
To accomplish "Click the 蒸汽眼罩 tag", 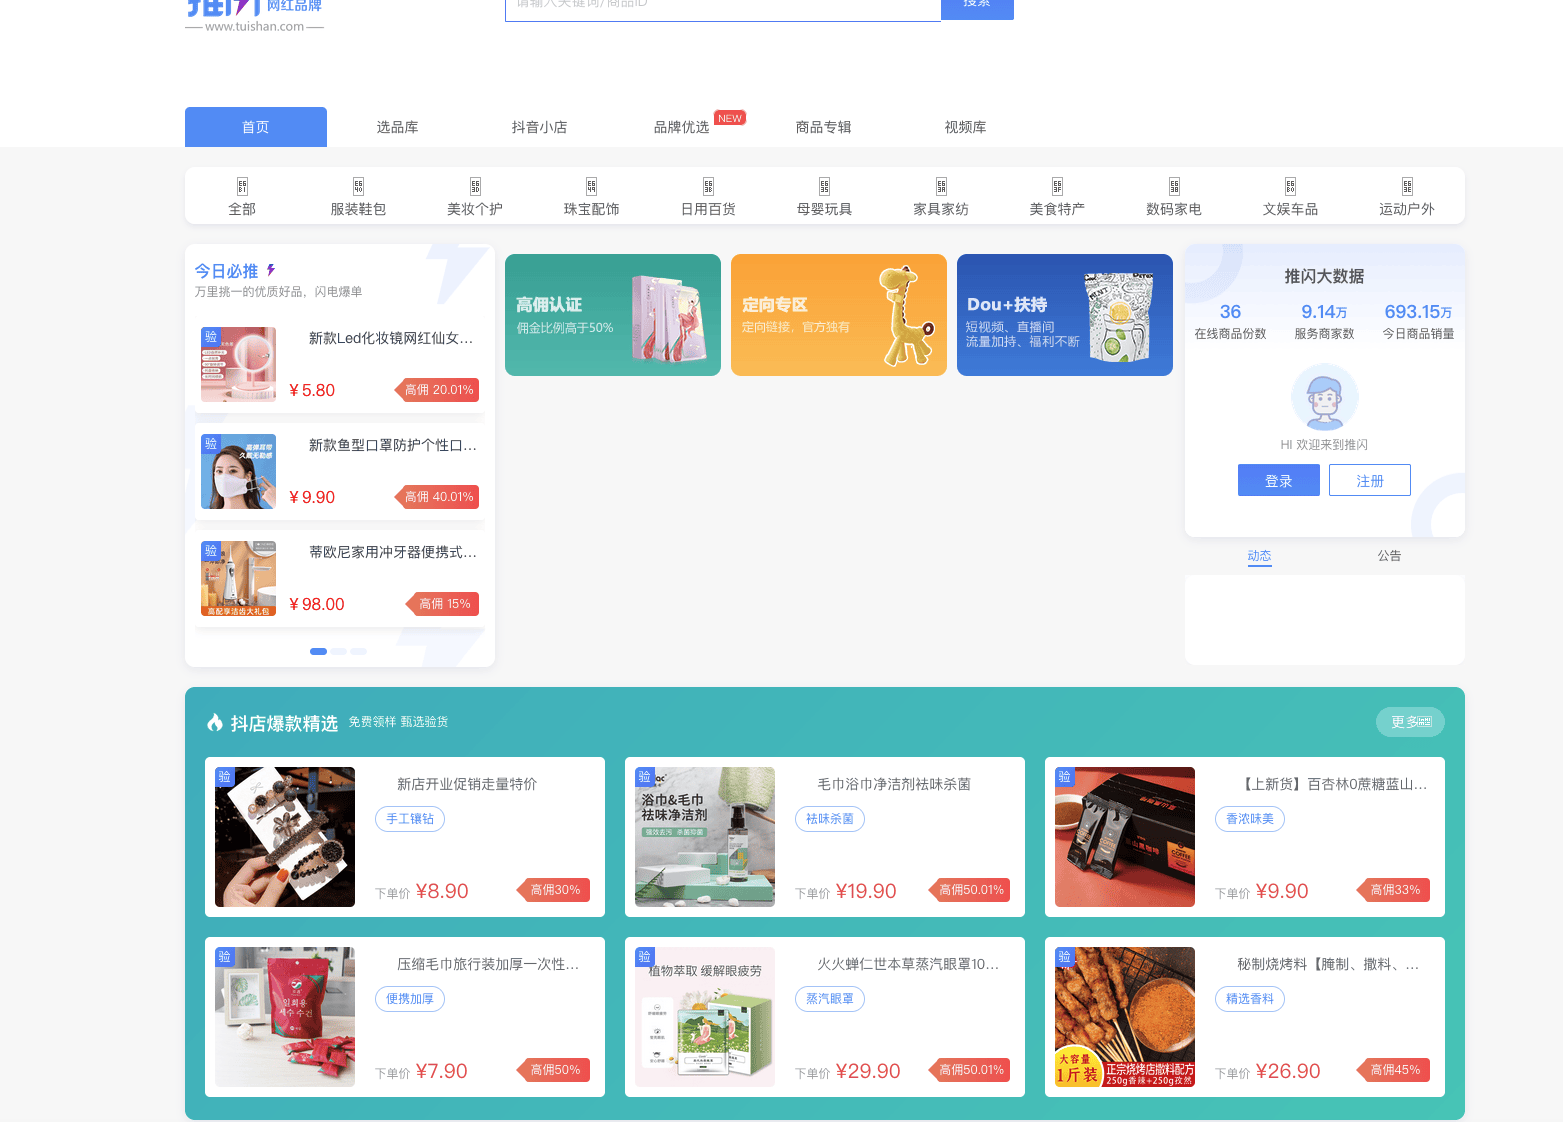I will coord(830,999).
